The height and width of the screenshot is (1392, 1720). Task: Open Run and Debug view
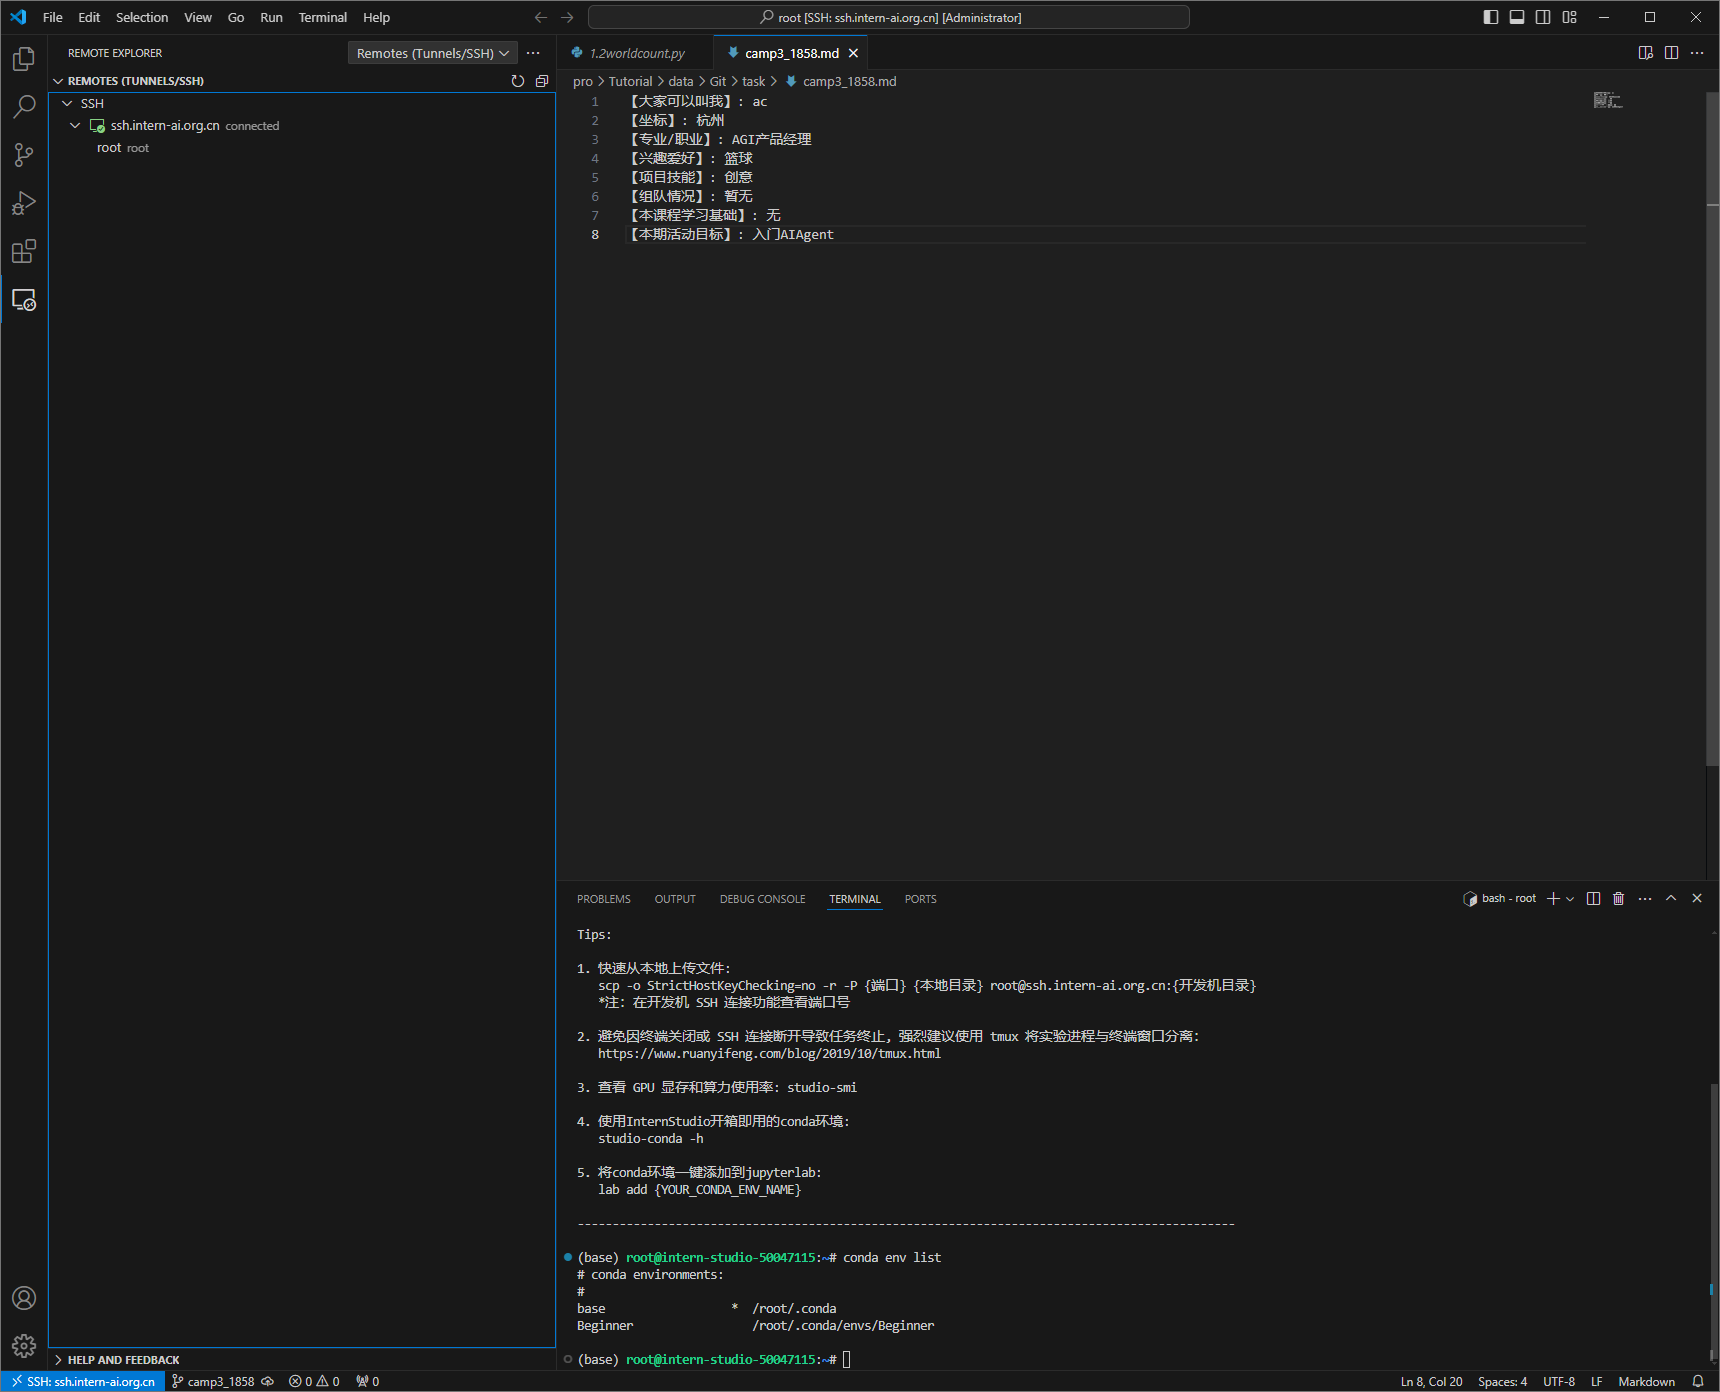24,203
